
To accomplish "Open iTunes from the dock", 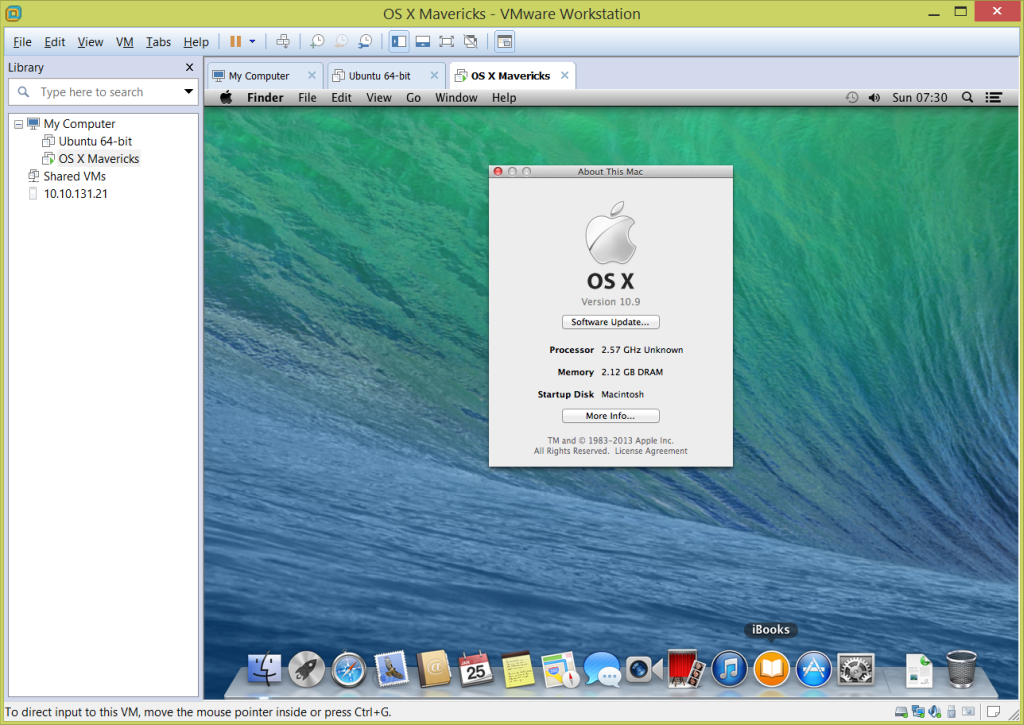I will click(x=730, y=669).
